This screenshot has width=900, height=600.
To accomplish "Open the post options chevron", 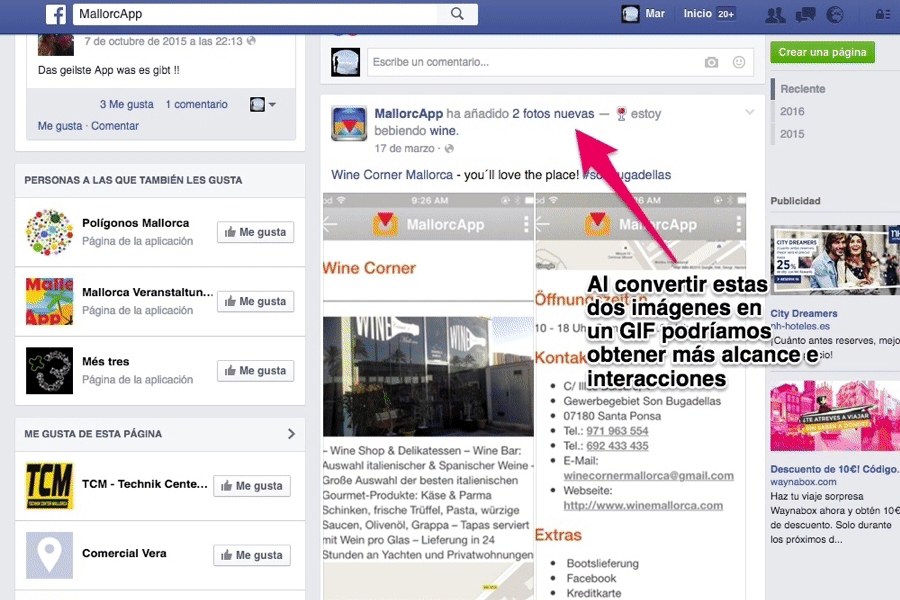I will point(749,112).
